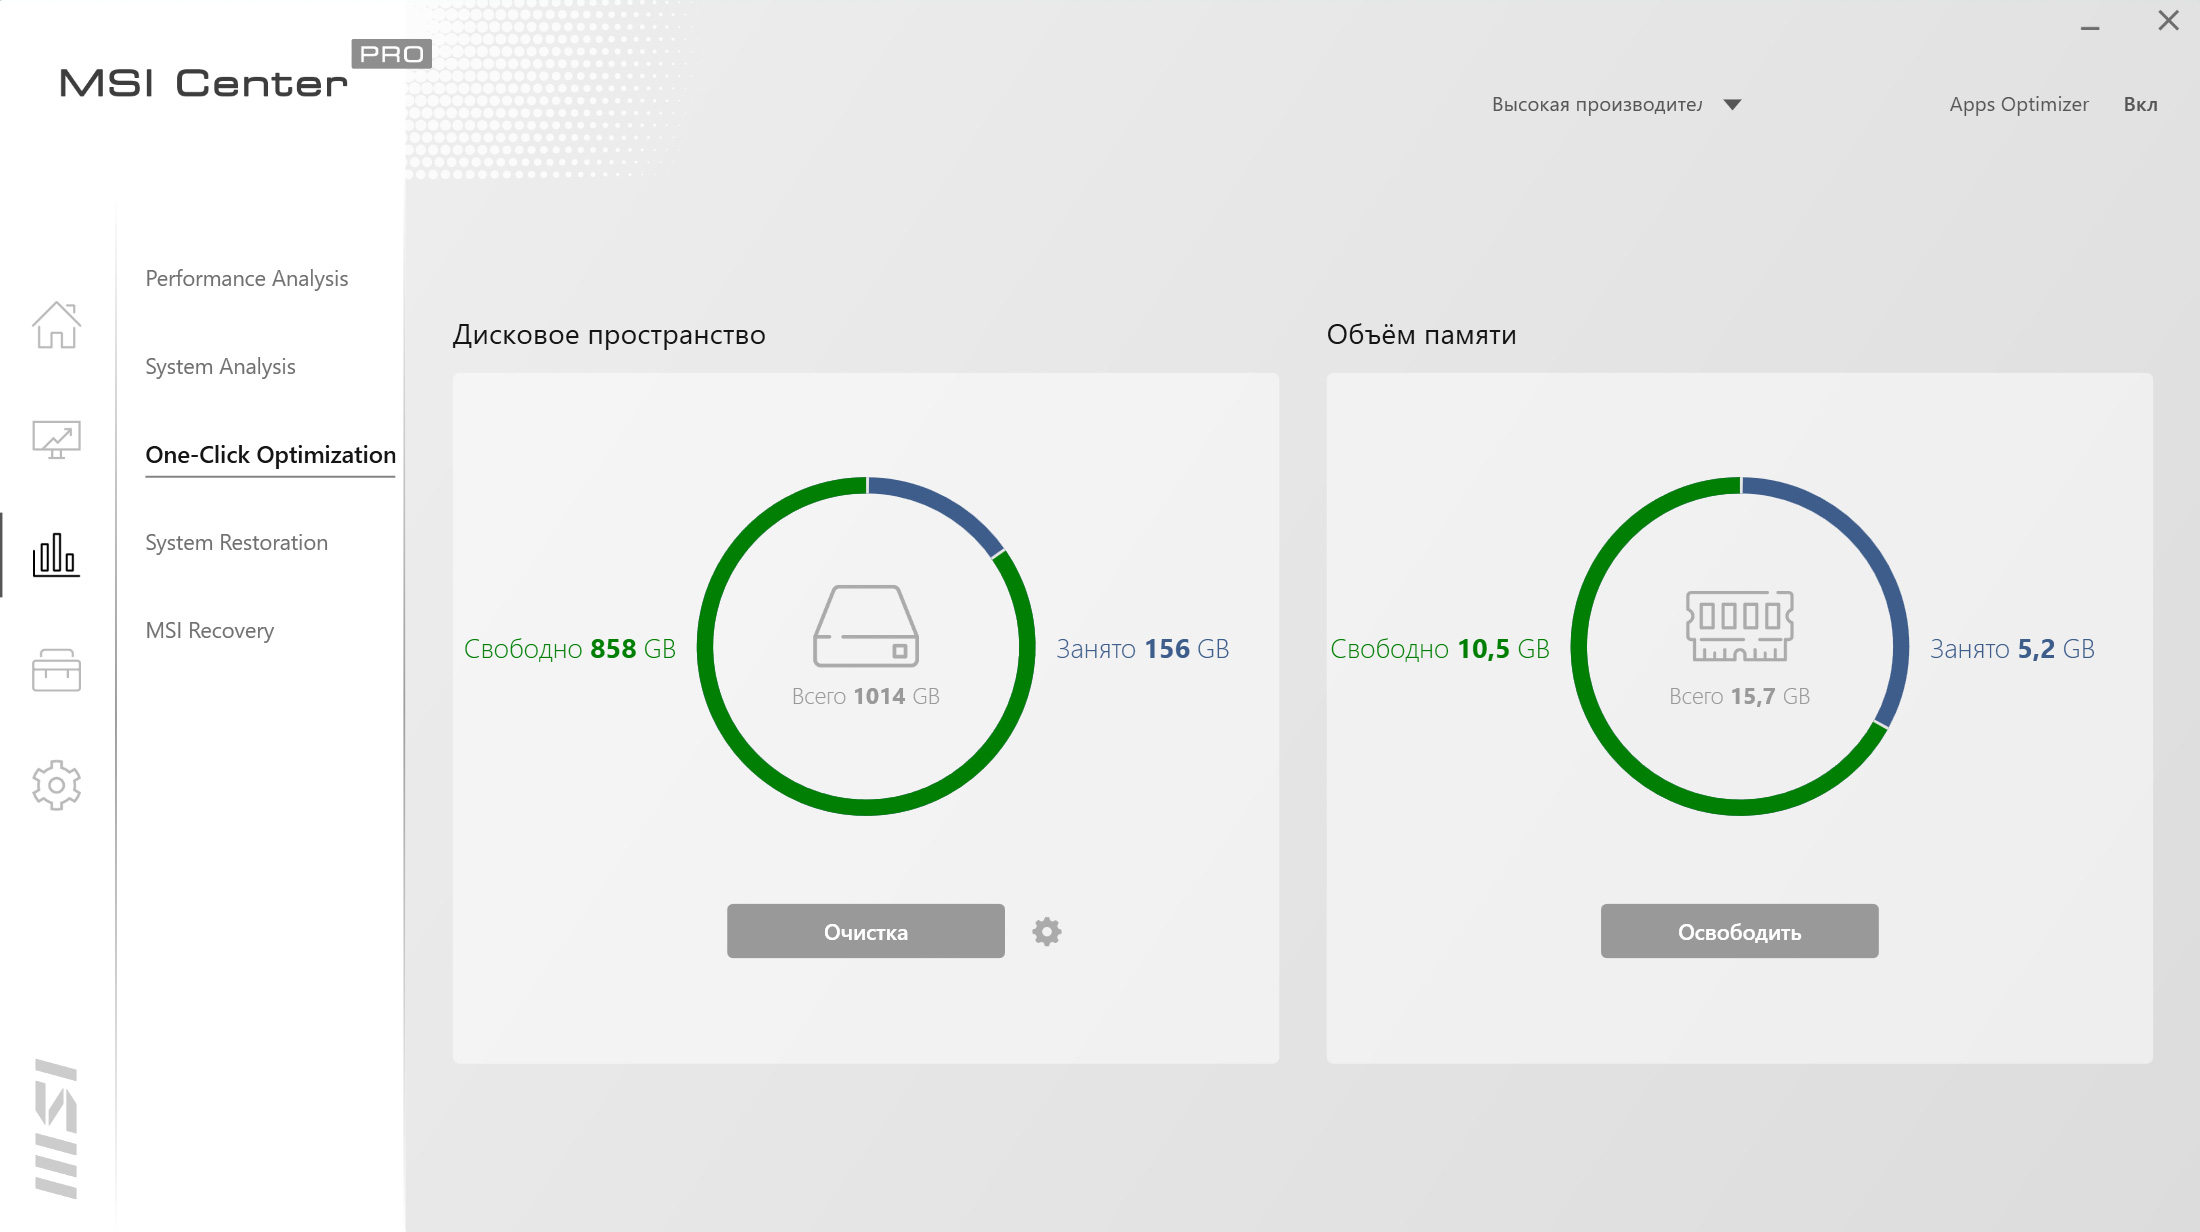Open the Settings gear in sidebar
This screenshot has height=1232, width=2200.
(56, 785)
